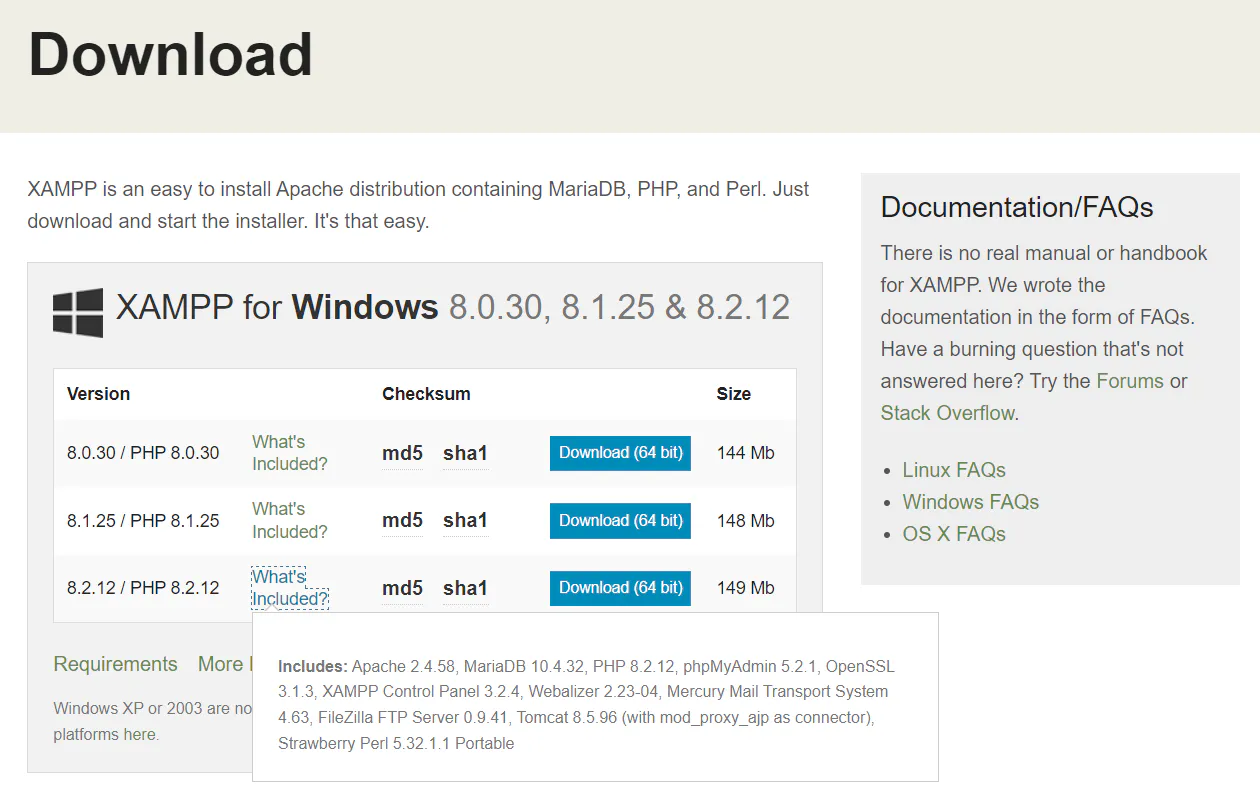Show sha1 checksum for 8.0.30
Screen dimensions: 1260x785
[x=465, y=453]
